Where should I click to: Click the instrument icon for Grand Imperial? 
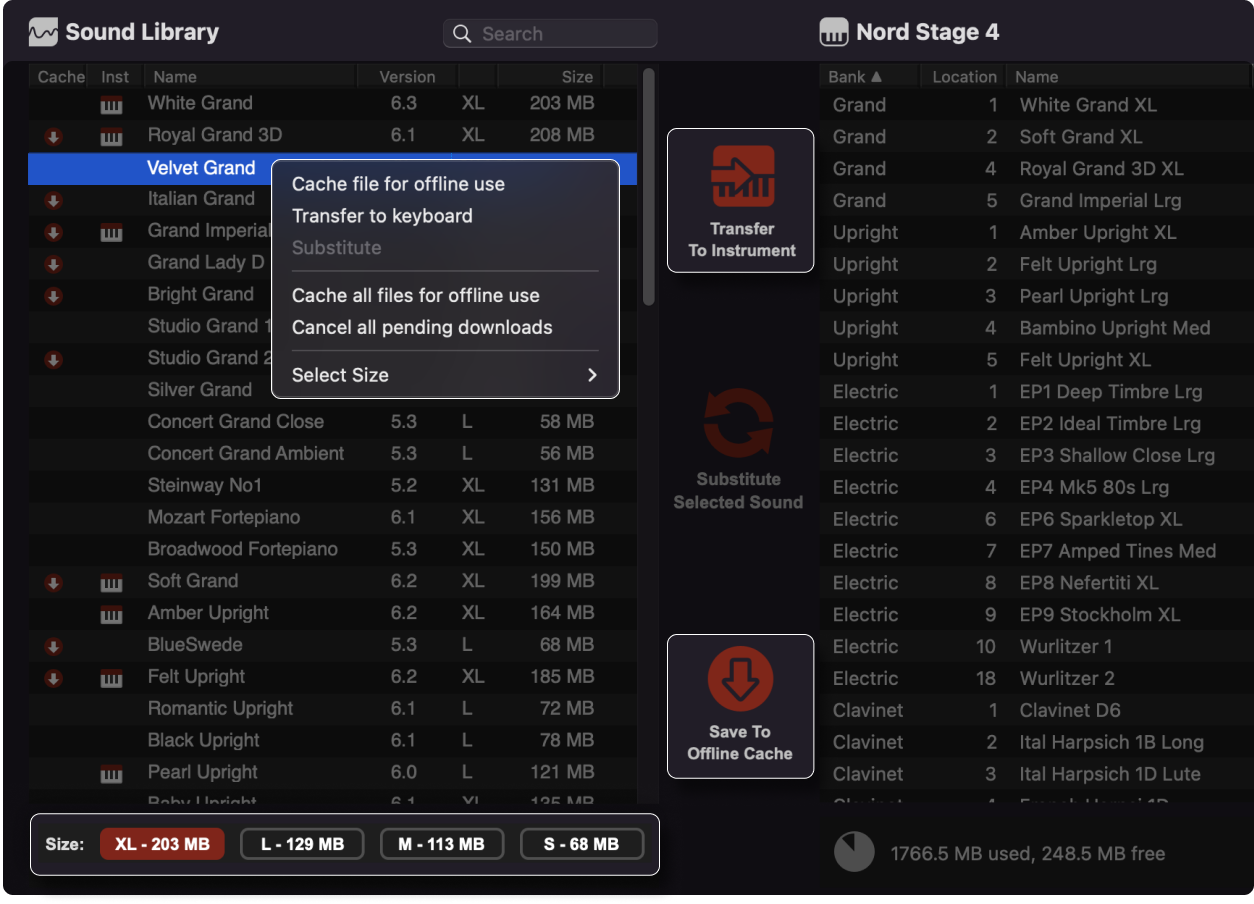(111, 233)
